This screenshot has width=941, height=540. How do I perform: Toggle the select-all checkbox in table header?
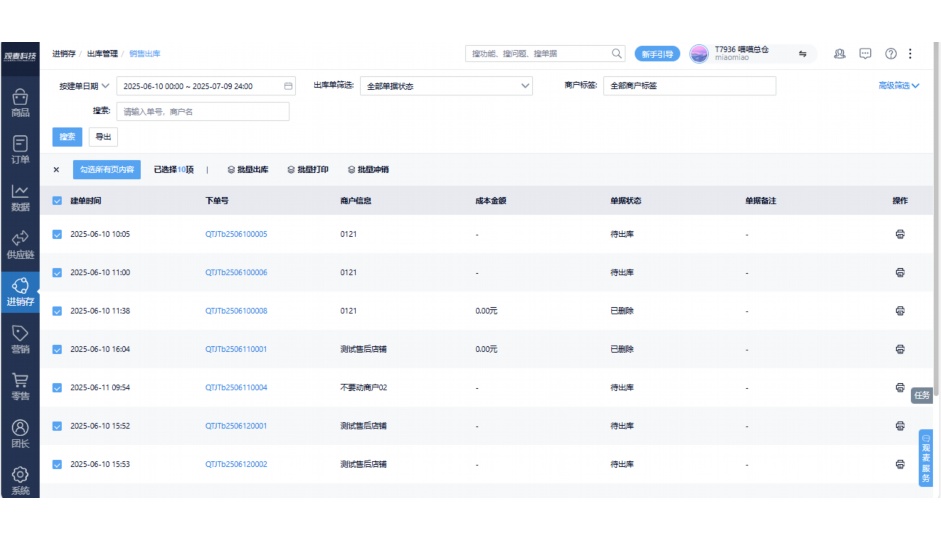coord(57,201)
